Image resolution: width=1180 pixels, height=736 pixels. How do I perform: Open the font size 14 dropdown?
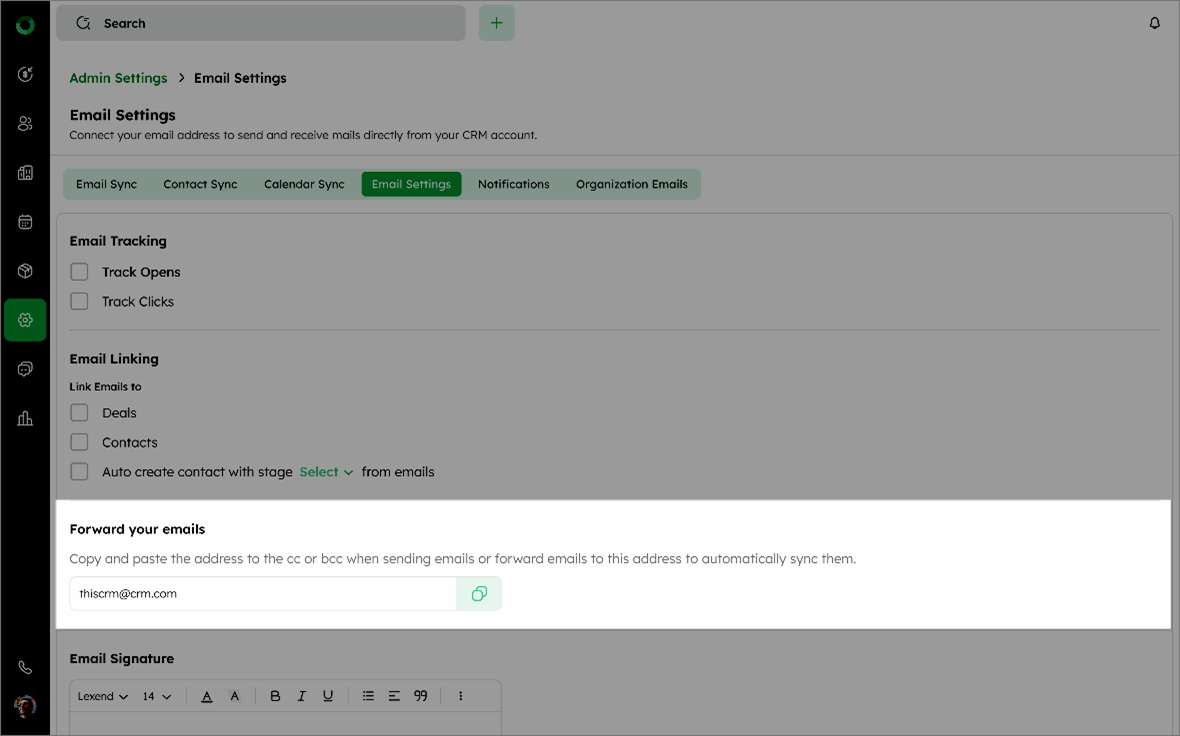(x=156, y=696)
